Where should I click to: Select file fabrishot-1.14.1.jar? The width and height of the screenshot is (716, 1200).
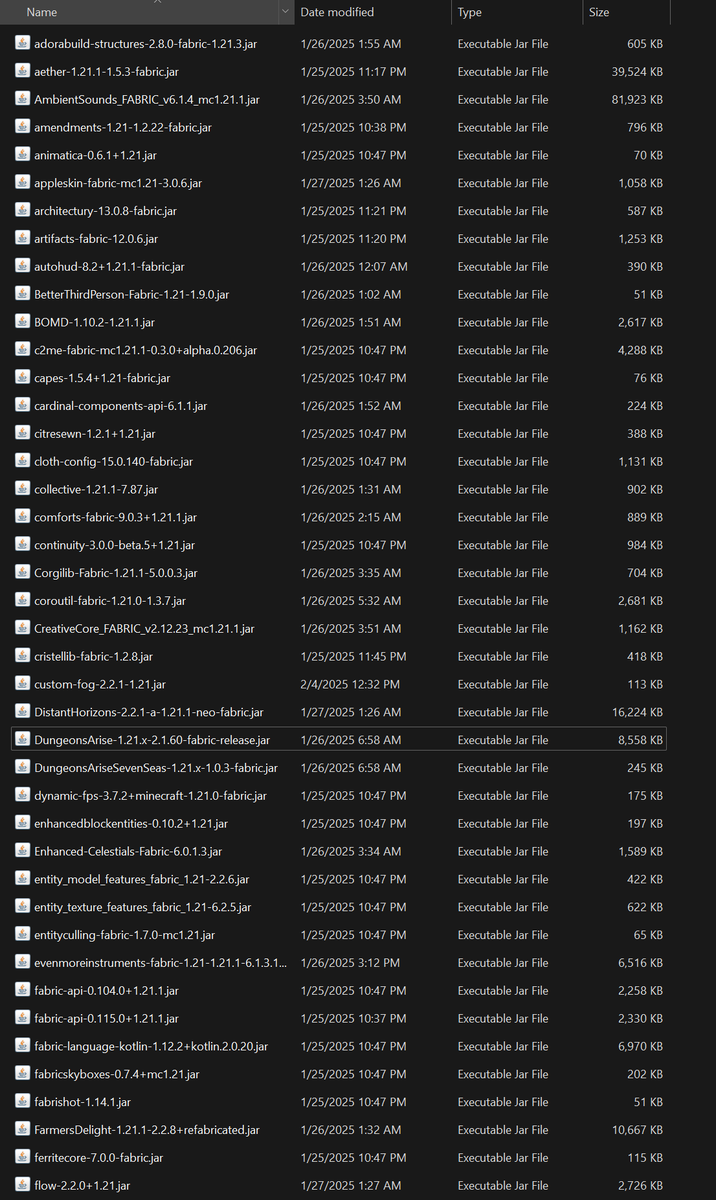(x=82, y=1102)
